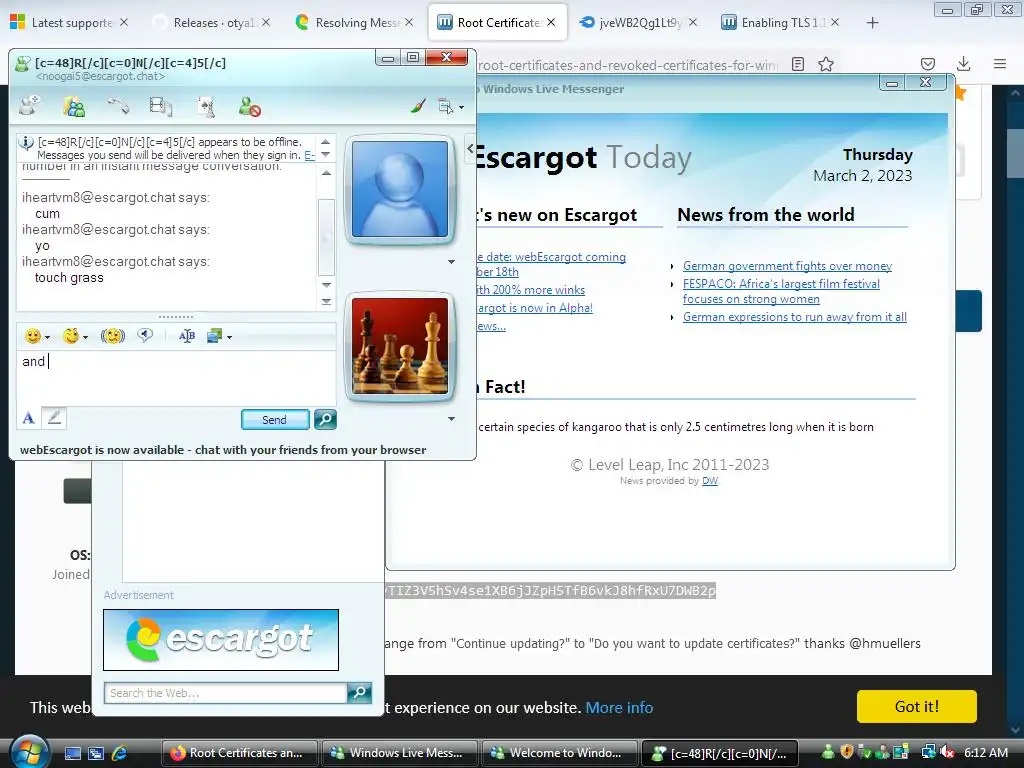1024x768 pixels.
Task: Switch to the Enabling TLS 1.1 tab
Action: pyautogui.click(x=780, y=23)
